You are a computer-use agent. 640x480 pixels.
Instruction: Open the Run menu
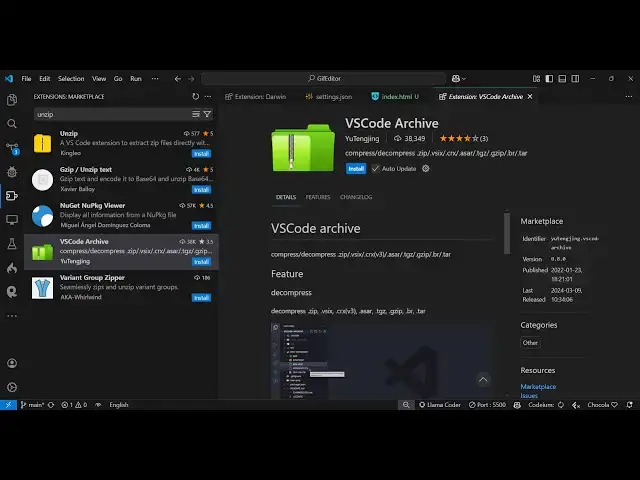136,79
